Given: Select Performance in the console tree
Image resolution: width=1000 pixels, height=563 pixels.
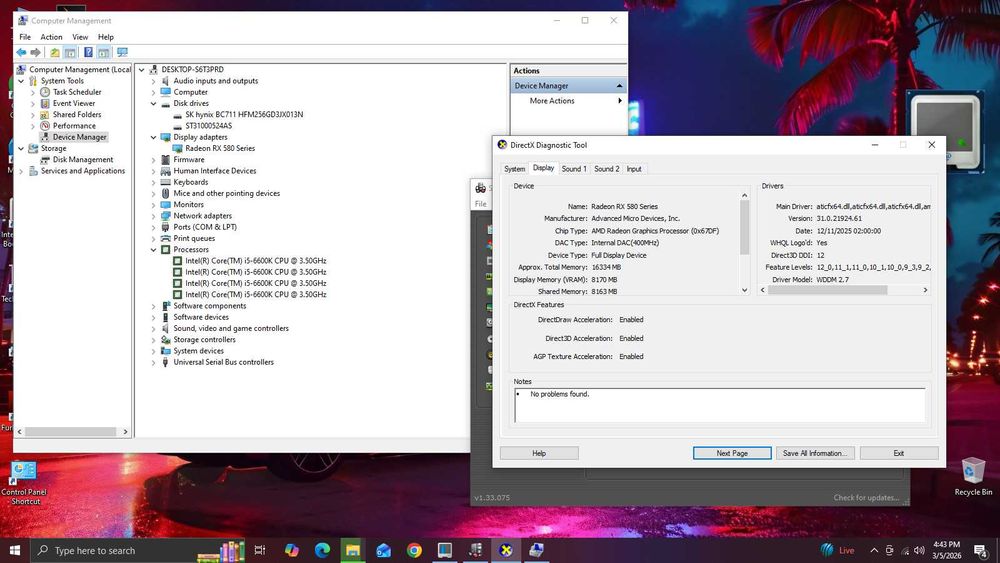Looking at the screenshot, I should [x=74, y=126].
